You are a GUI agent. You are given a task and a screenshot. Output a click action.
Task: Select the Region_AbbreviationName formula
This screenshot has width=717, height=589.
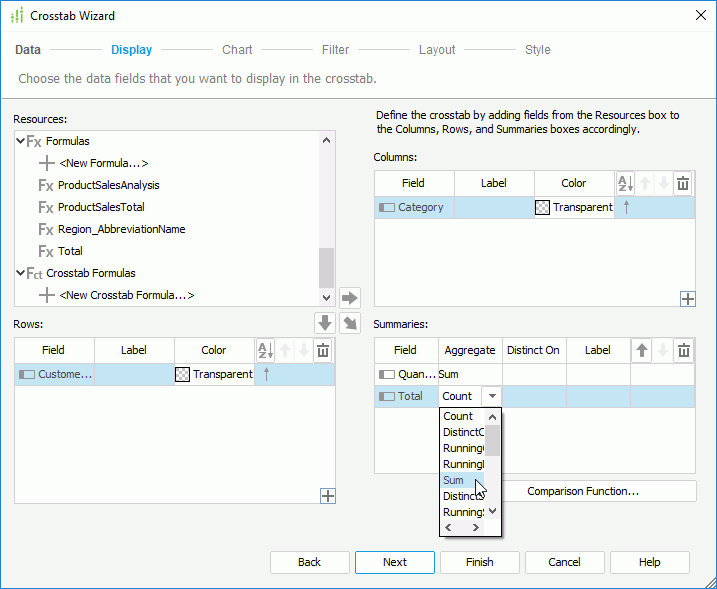tap(121, 229)
